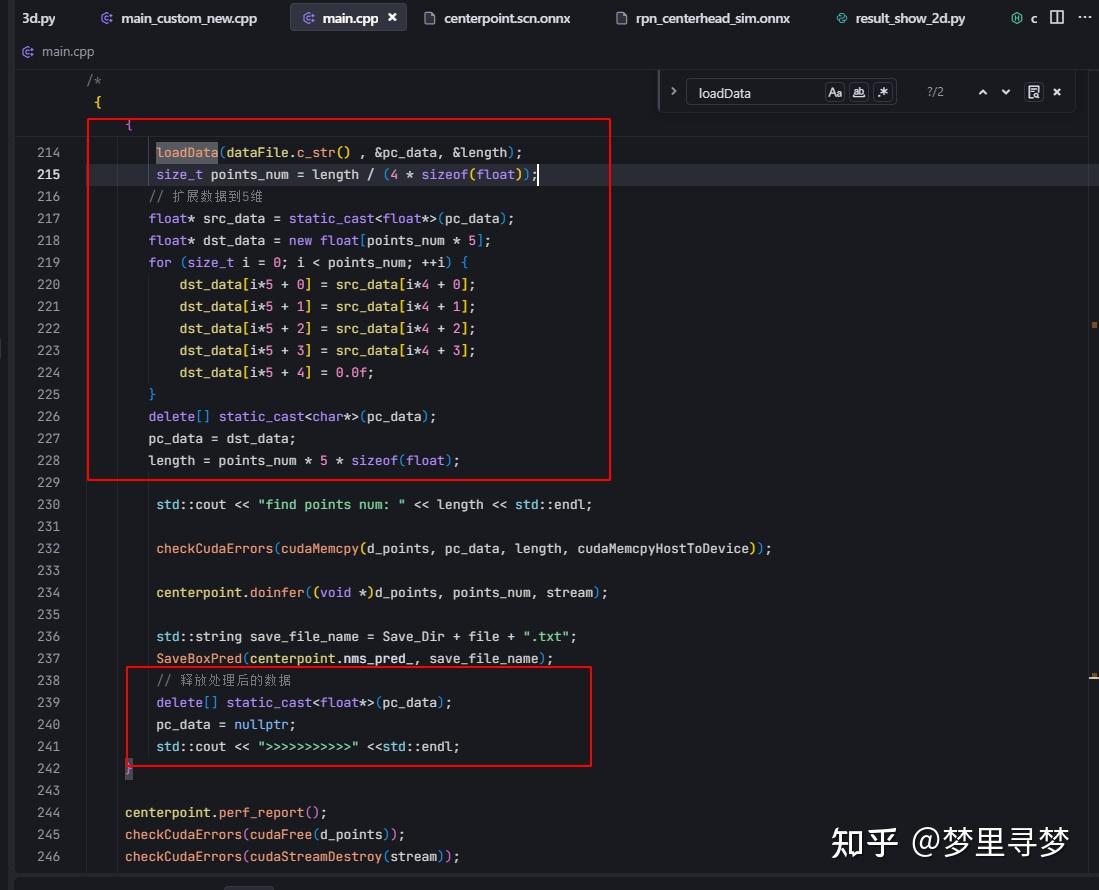Click the main.cpp breadcrumb
This screenshot has height=890, width=1099.
(59, 52)
